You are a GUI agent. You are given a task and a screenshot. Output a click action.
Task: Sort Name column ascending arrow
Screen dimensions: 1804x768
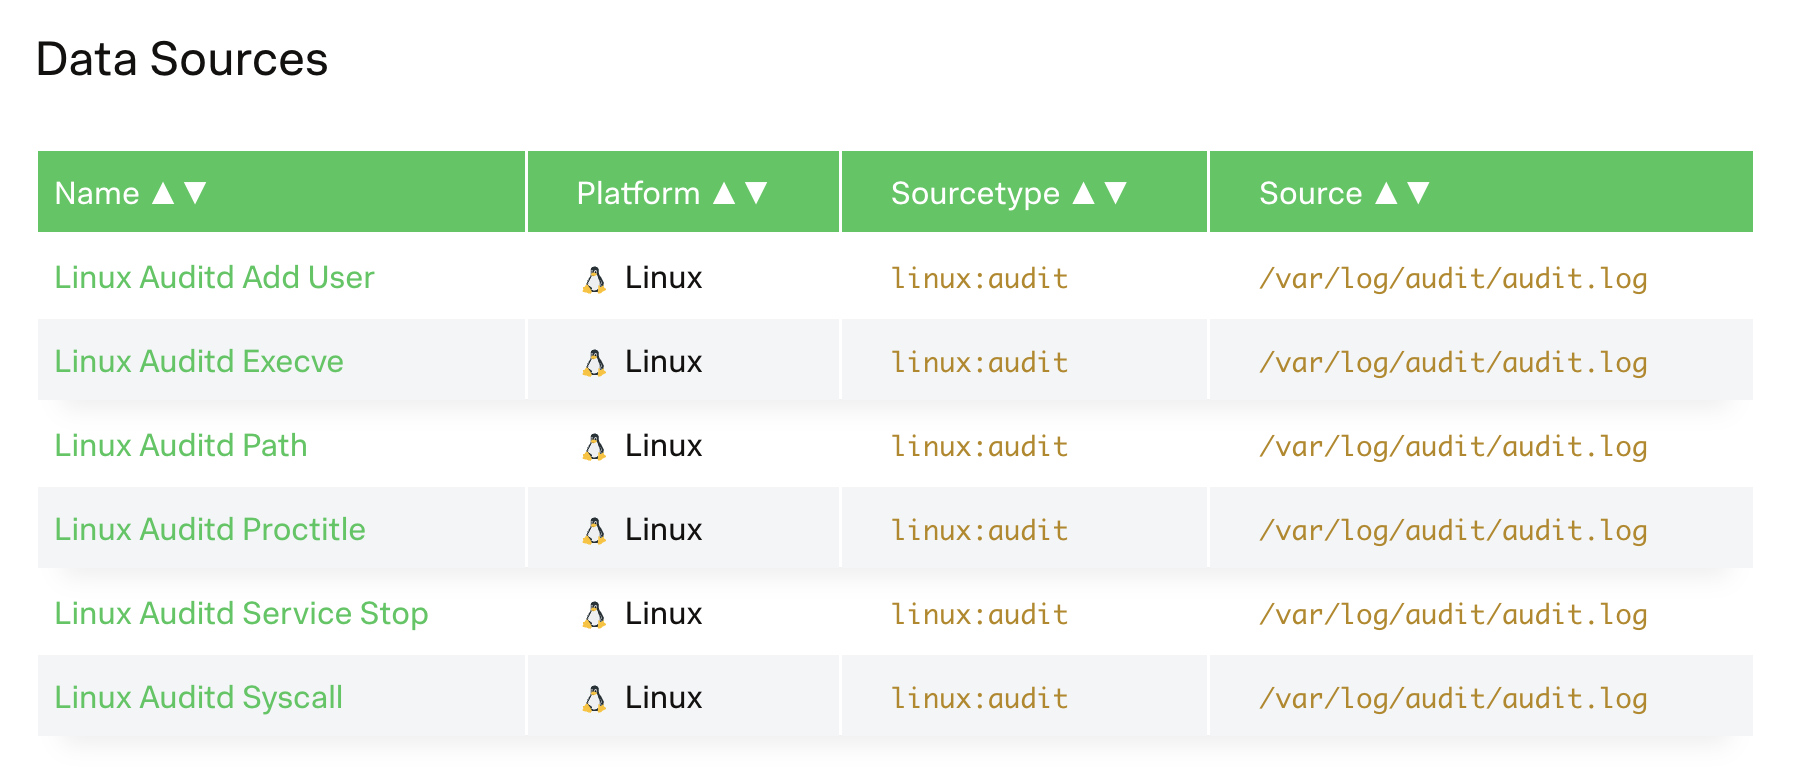pyautogui.click(x=163, y=192)
